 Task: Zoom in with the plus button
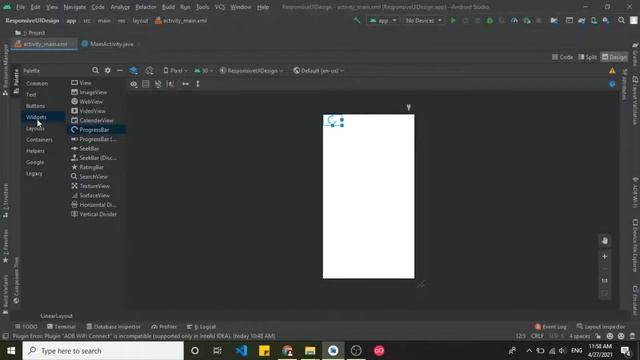pos(605,256)
